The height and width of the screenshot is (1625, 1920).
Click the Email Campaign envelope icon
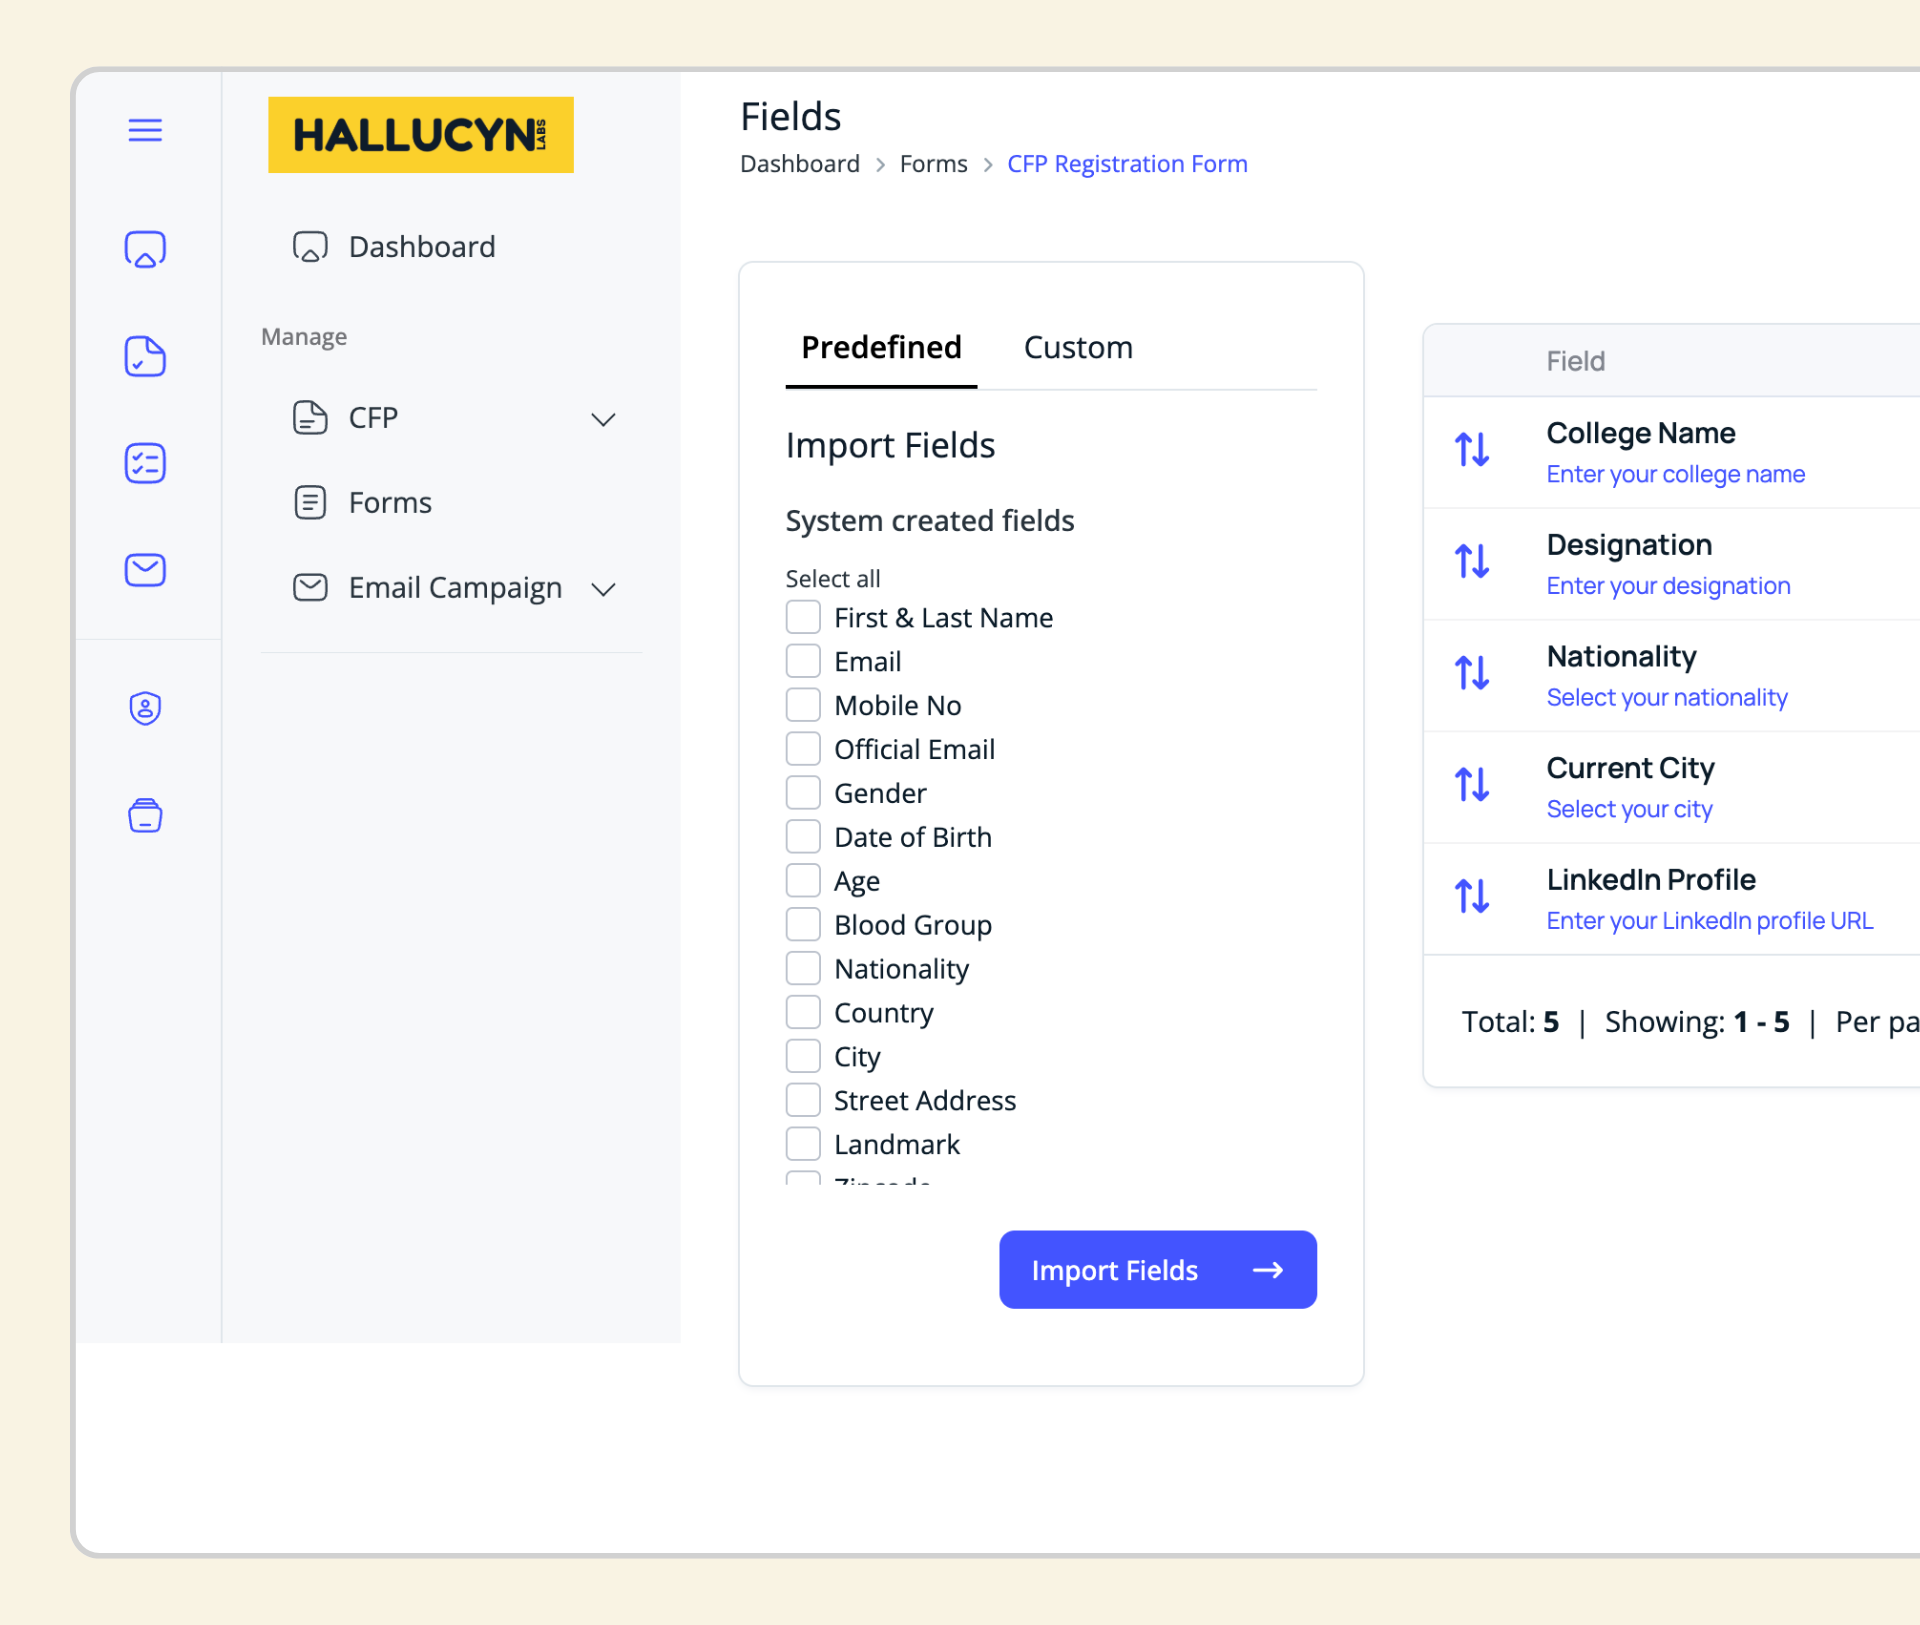[x=145, y=570]
